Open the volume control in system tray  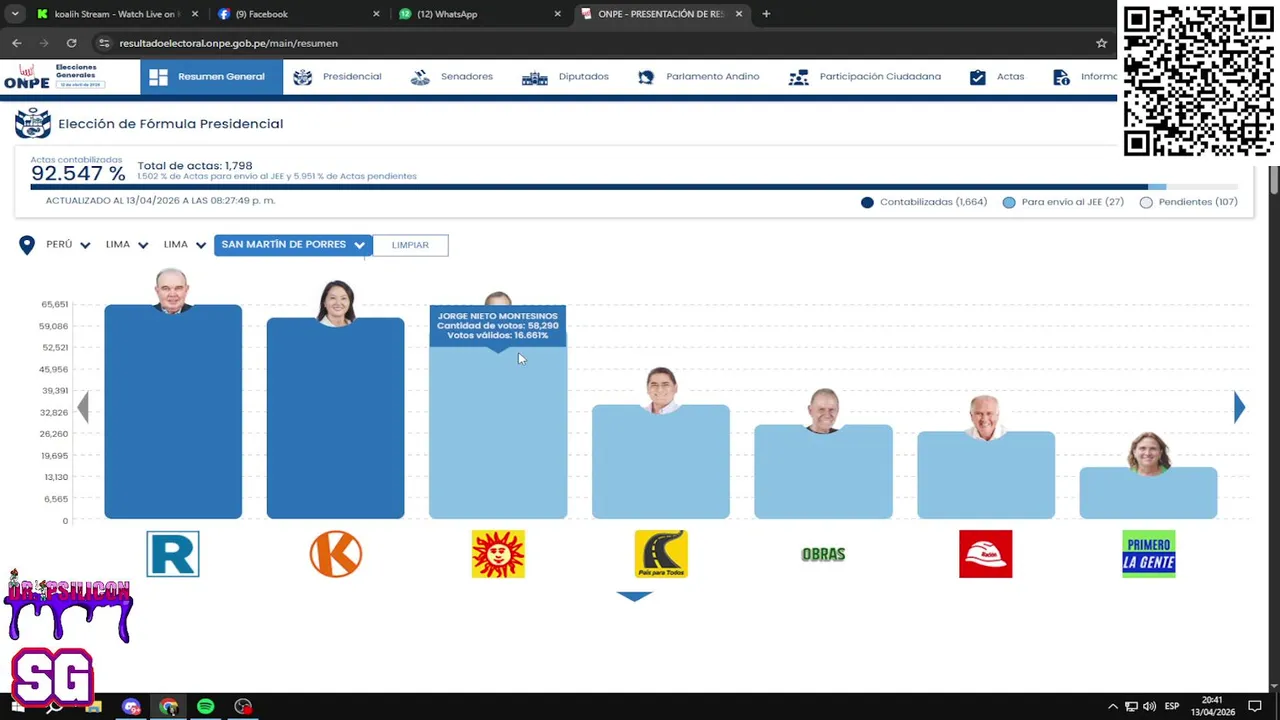[1149, 707]
